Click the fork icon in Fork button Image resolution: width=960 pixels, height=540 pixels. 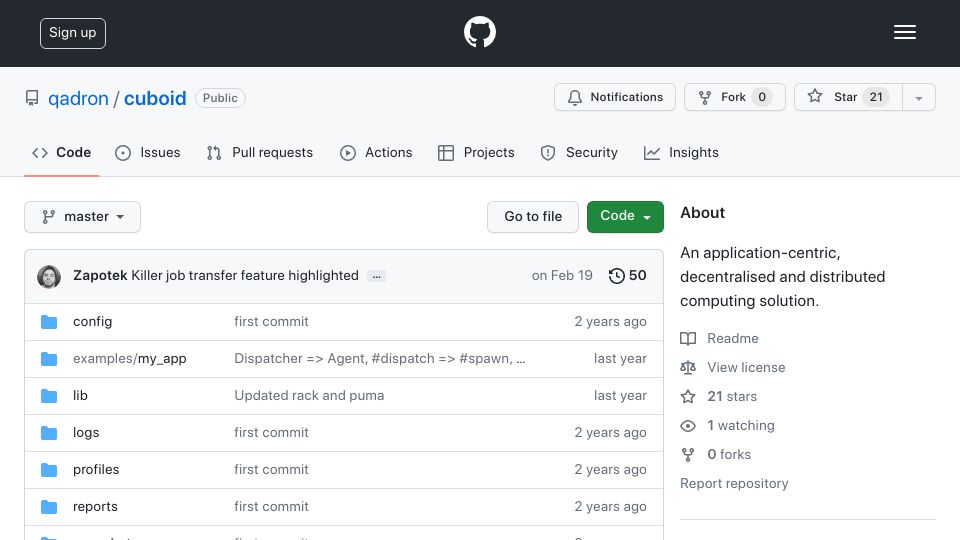coord(705,97)
